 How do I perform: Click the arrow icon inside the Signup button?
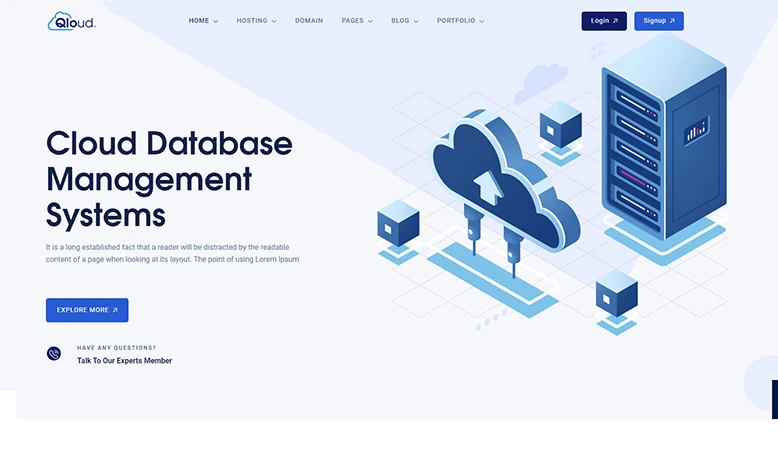[x=672, y=21]
